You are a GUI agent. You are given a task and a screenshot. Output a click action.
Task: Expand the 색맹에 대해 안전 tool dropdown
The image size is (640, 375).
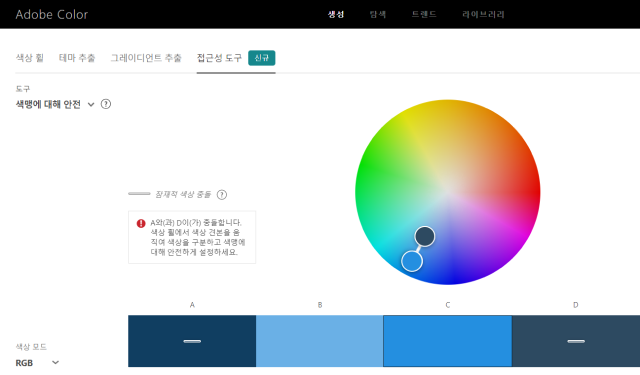point(56,104)
